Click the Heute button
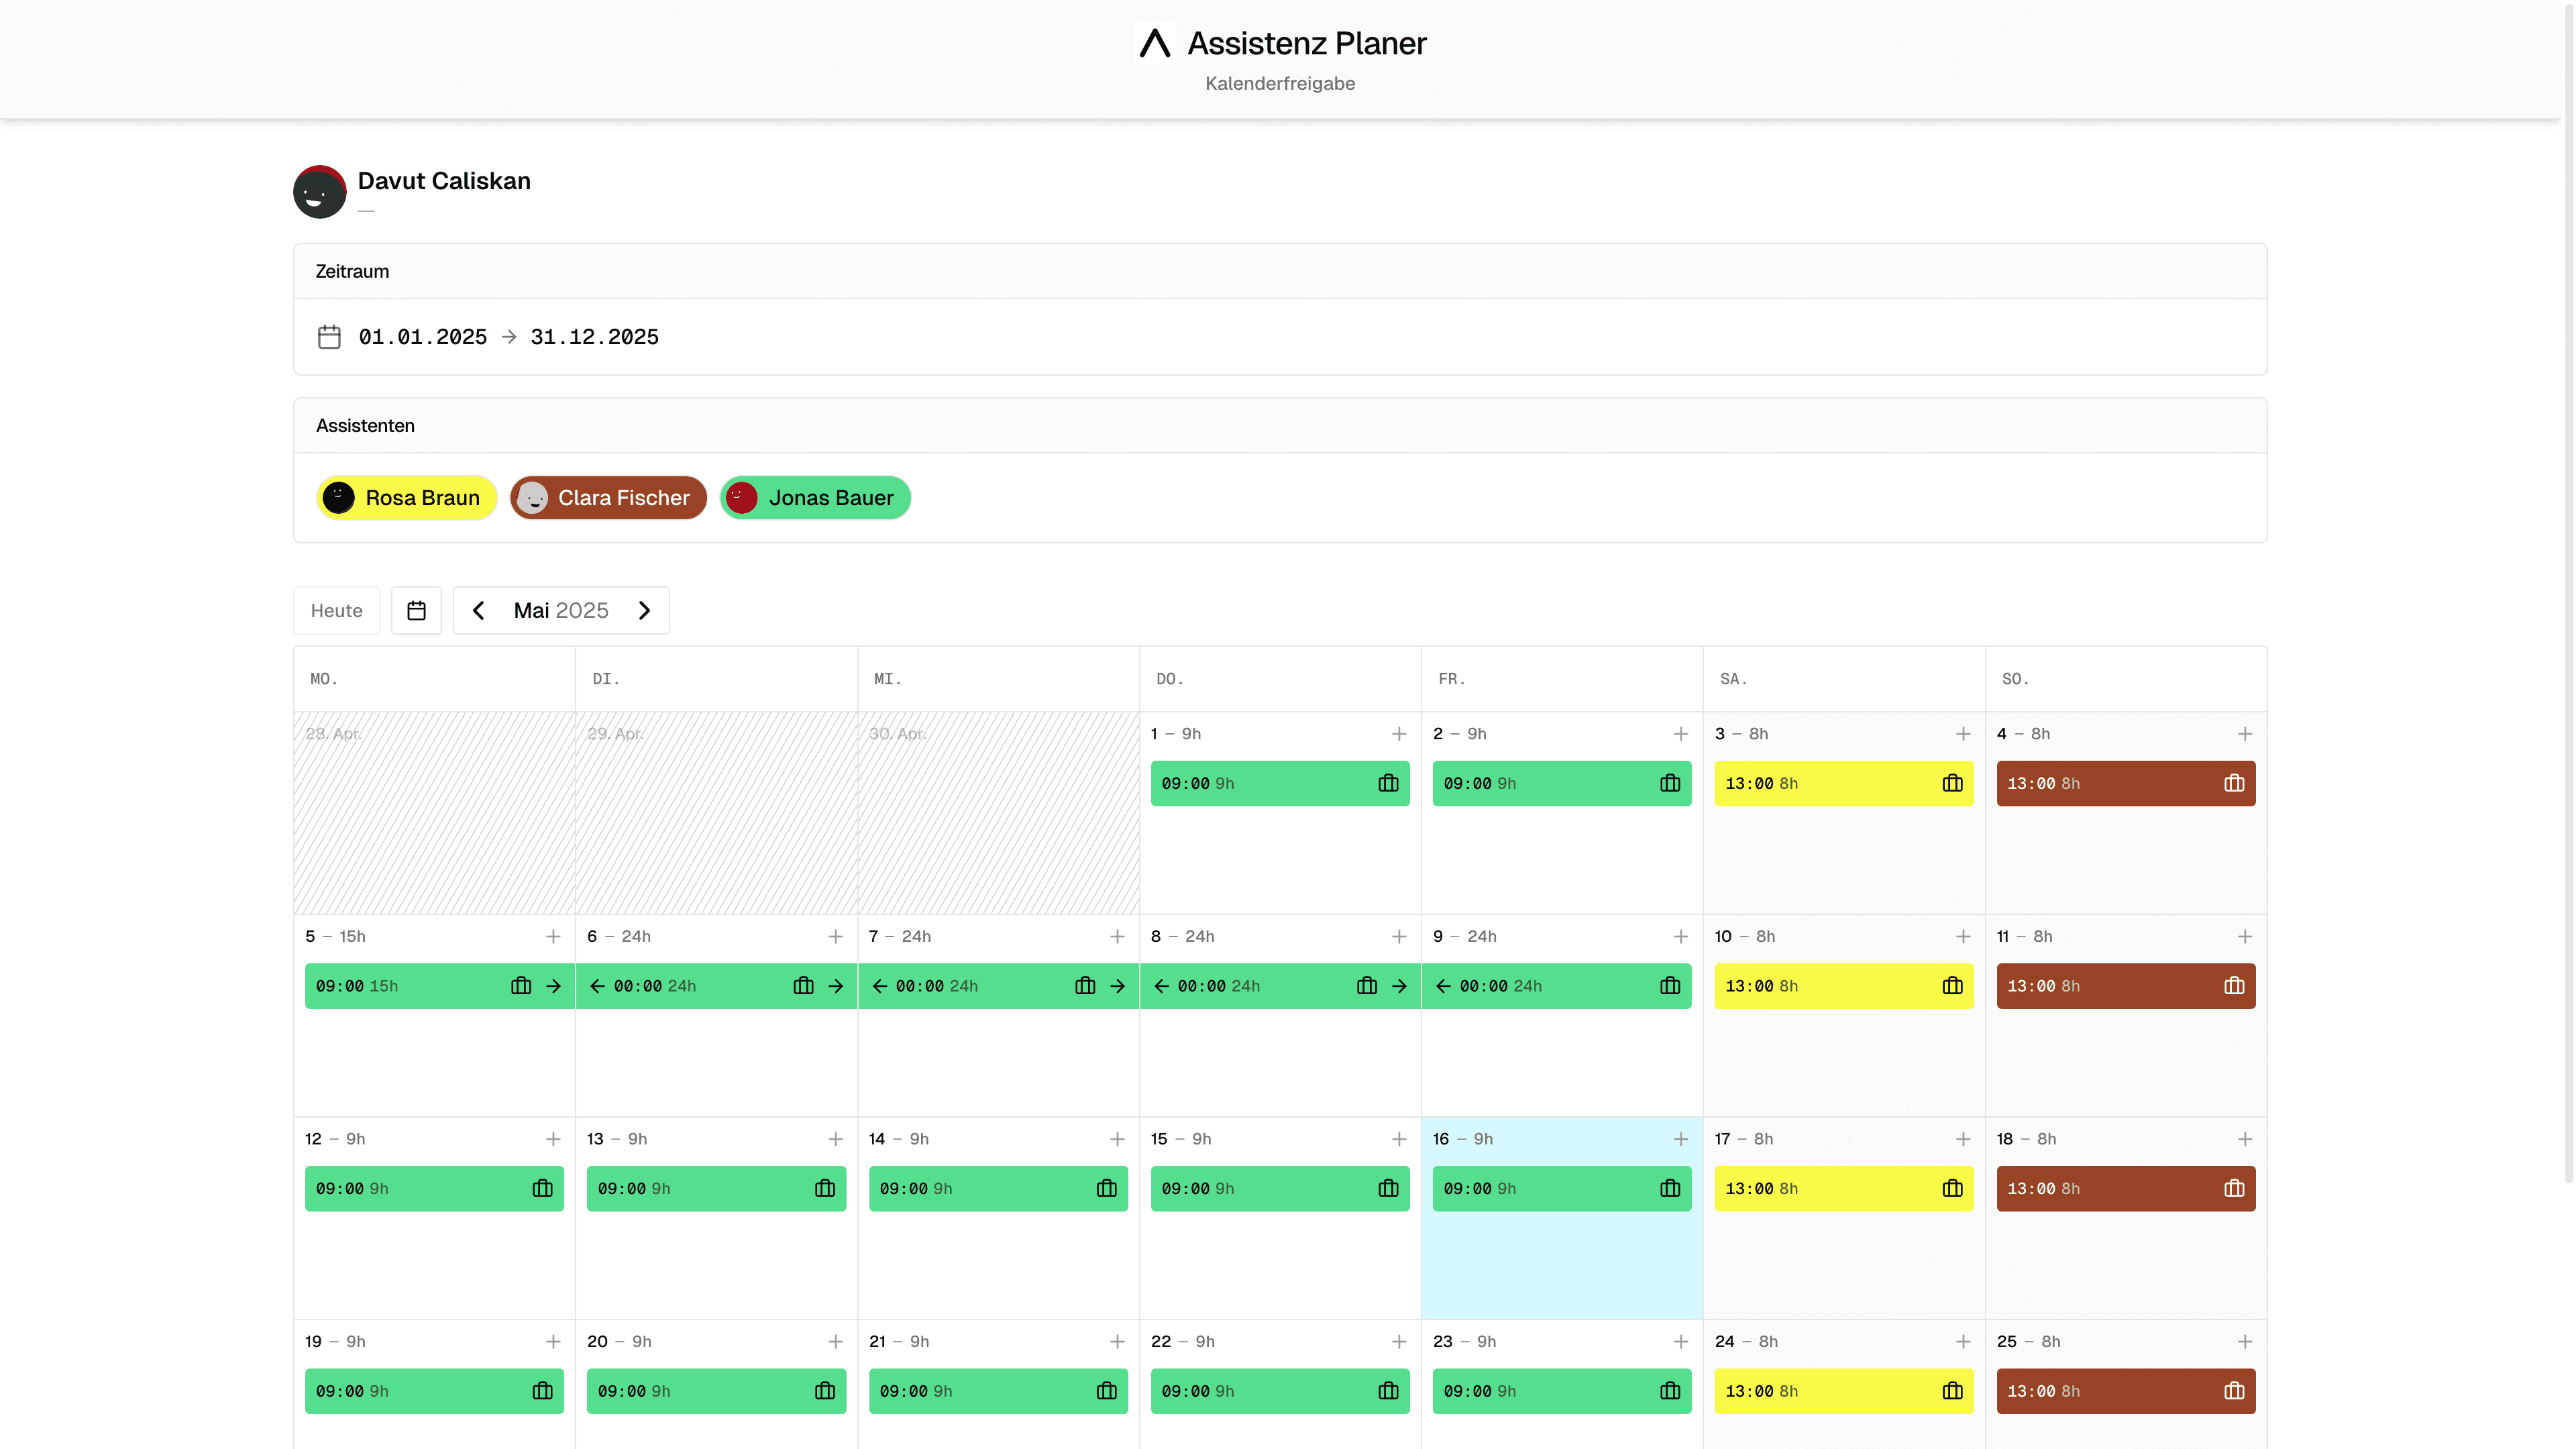Screen dimensions: 2576x1449 coord(336,610)
